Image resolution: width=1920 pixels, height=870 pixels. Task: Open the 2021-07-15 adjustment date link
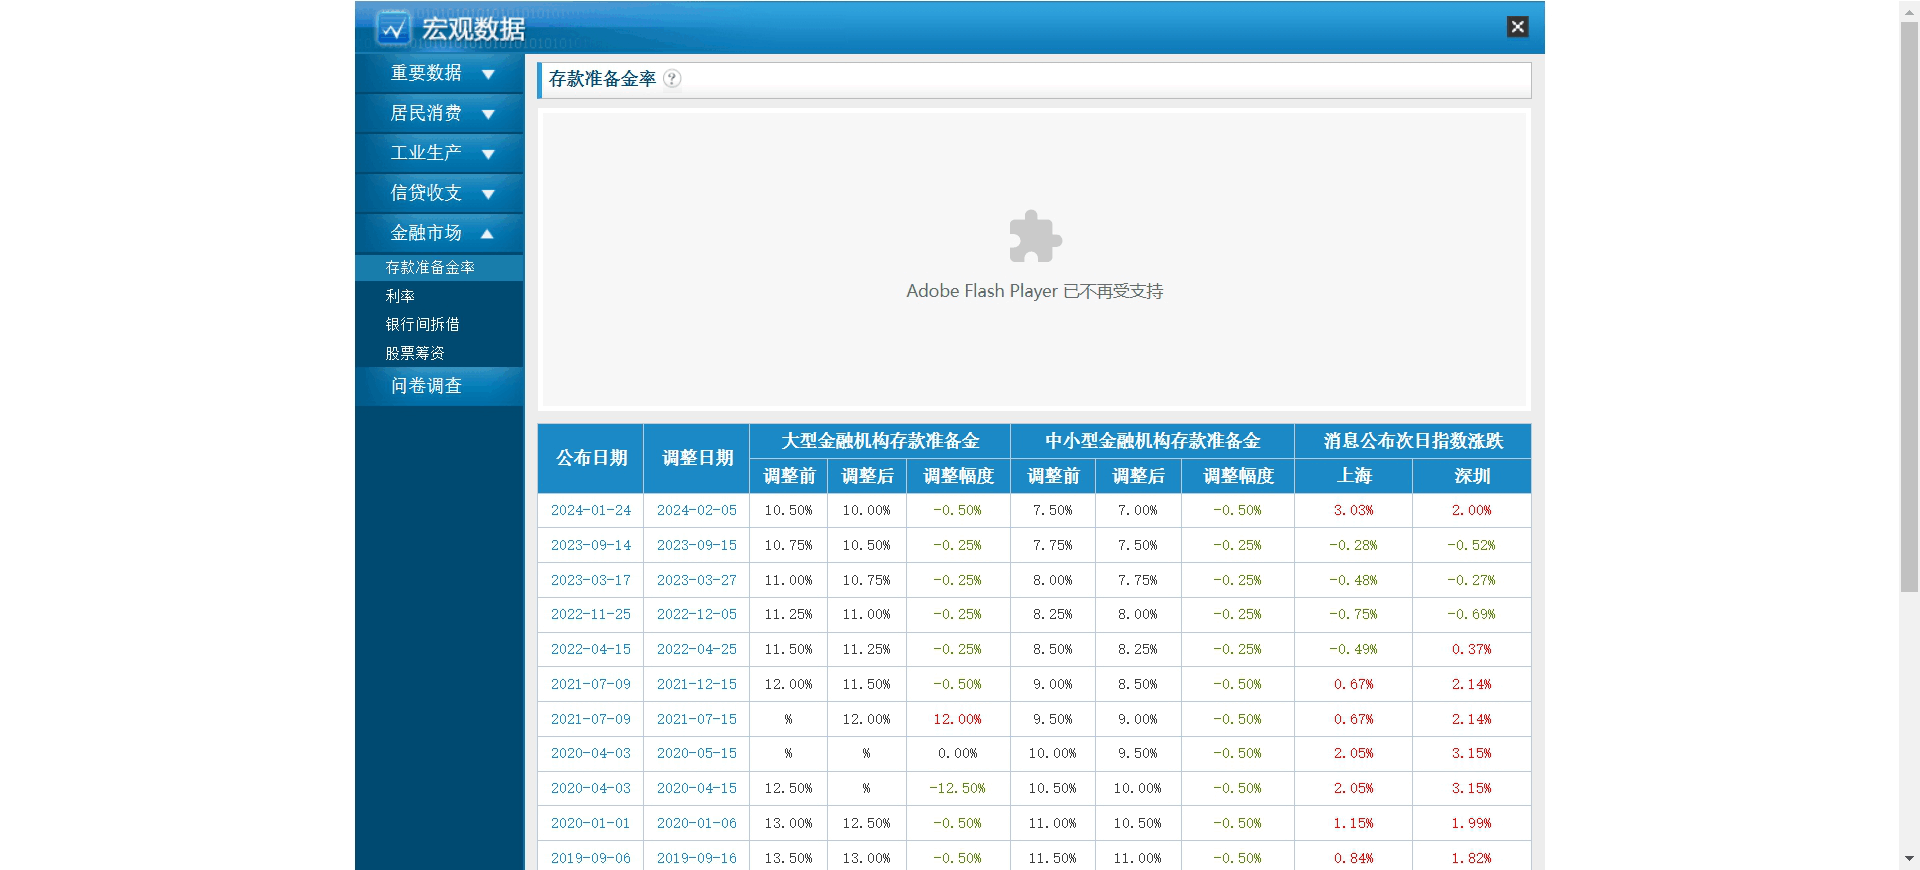697,719
